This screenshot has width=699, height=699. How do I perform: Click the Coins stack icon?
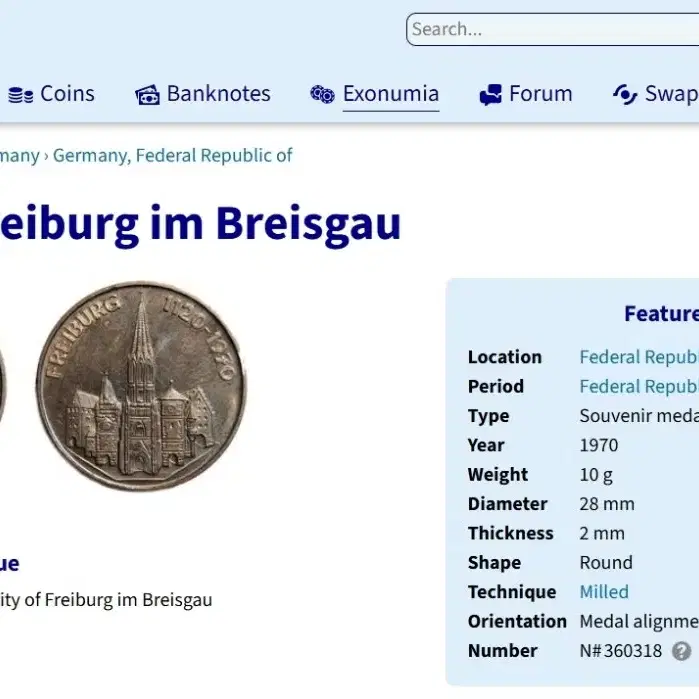pyautogui.click(x=21, y=95)
